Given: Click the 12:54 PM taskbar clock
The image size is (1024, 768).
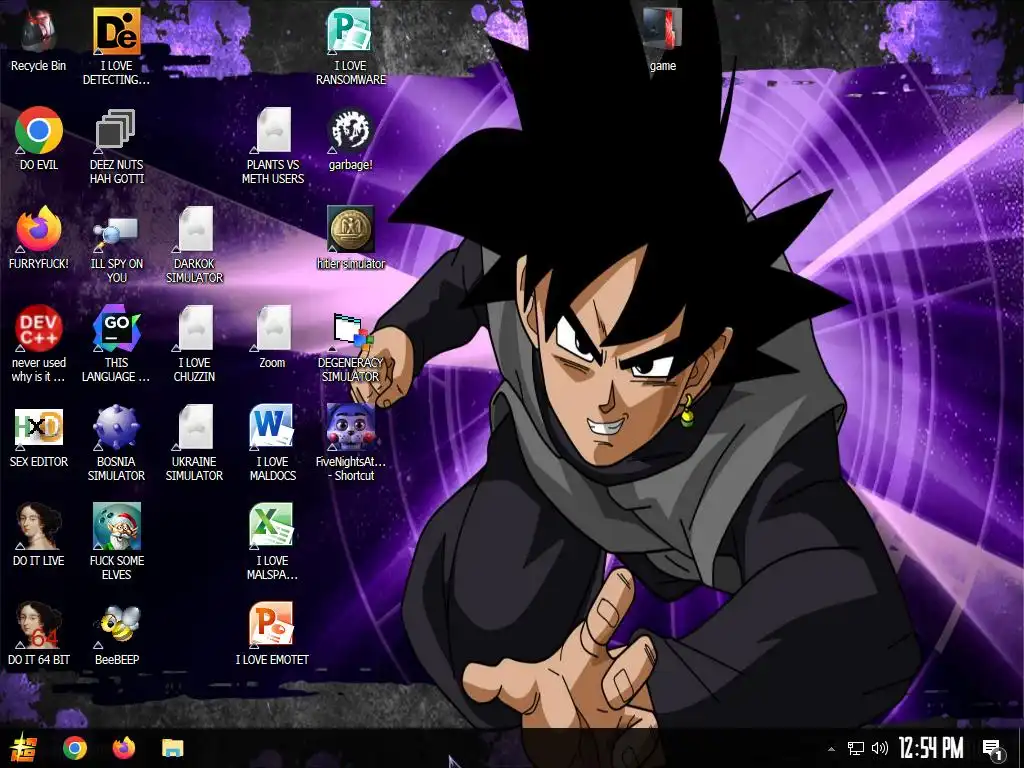Looking at the screenshot, I should click(931, 748).
